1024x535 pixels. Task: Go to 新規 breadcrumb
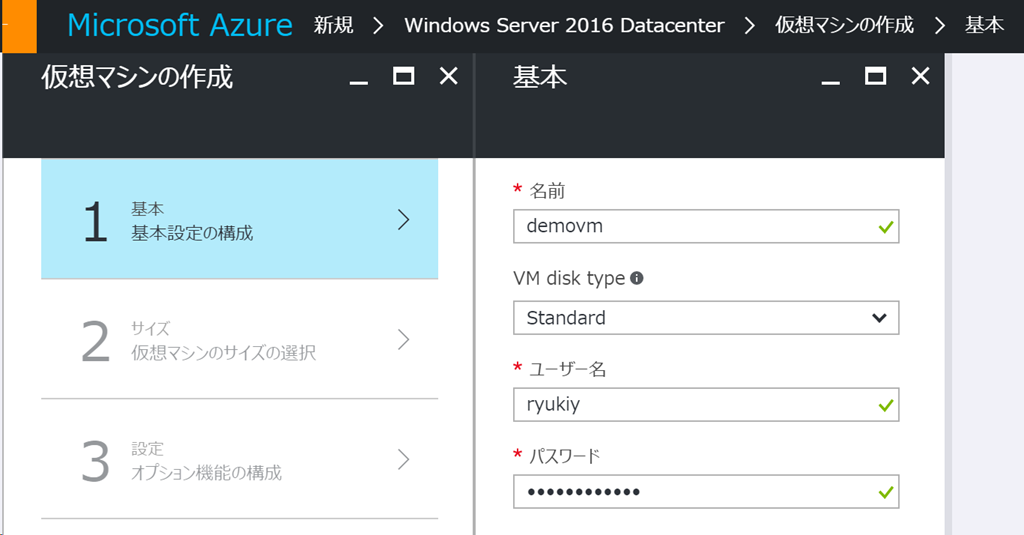click(x=334, y=25)
